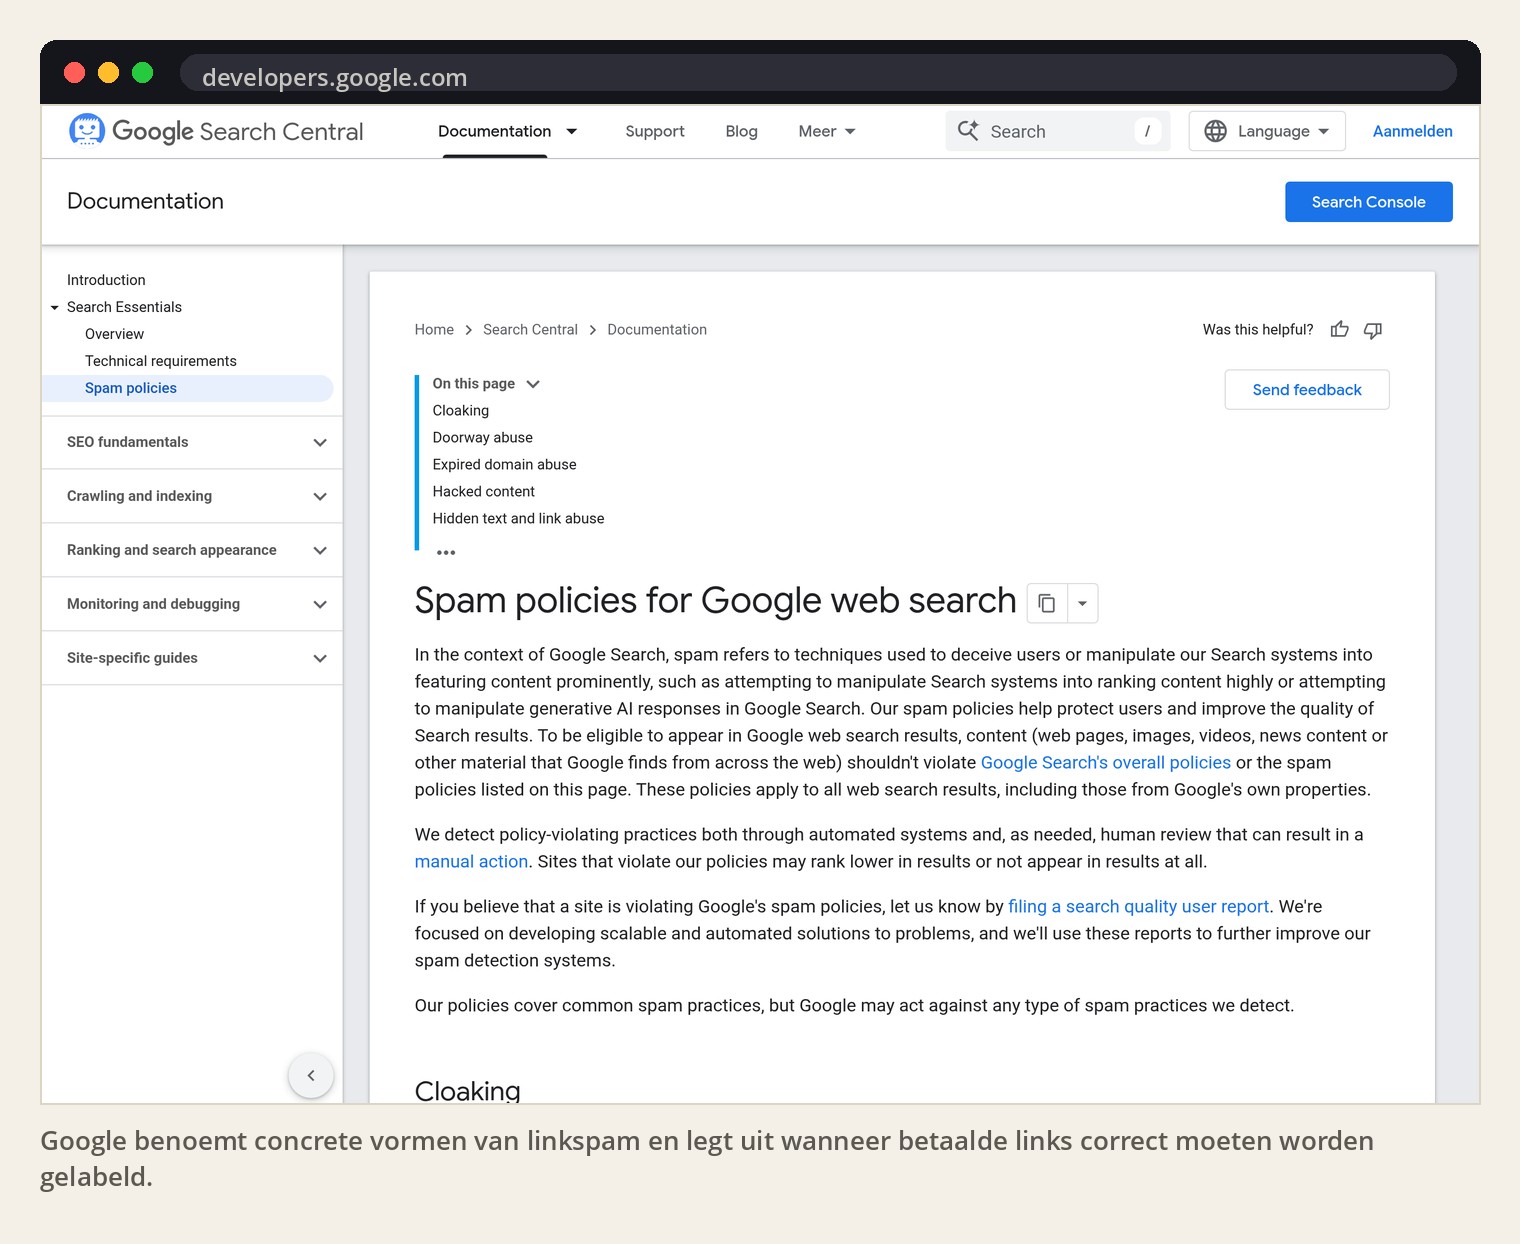Jump to Cloaking in On this page
1520x1244 pixels.
(461, 411)
